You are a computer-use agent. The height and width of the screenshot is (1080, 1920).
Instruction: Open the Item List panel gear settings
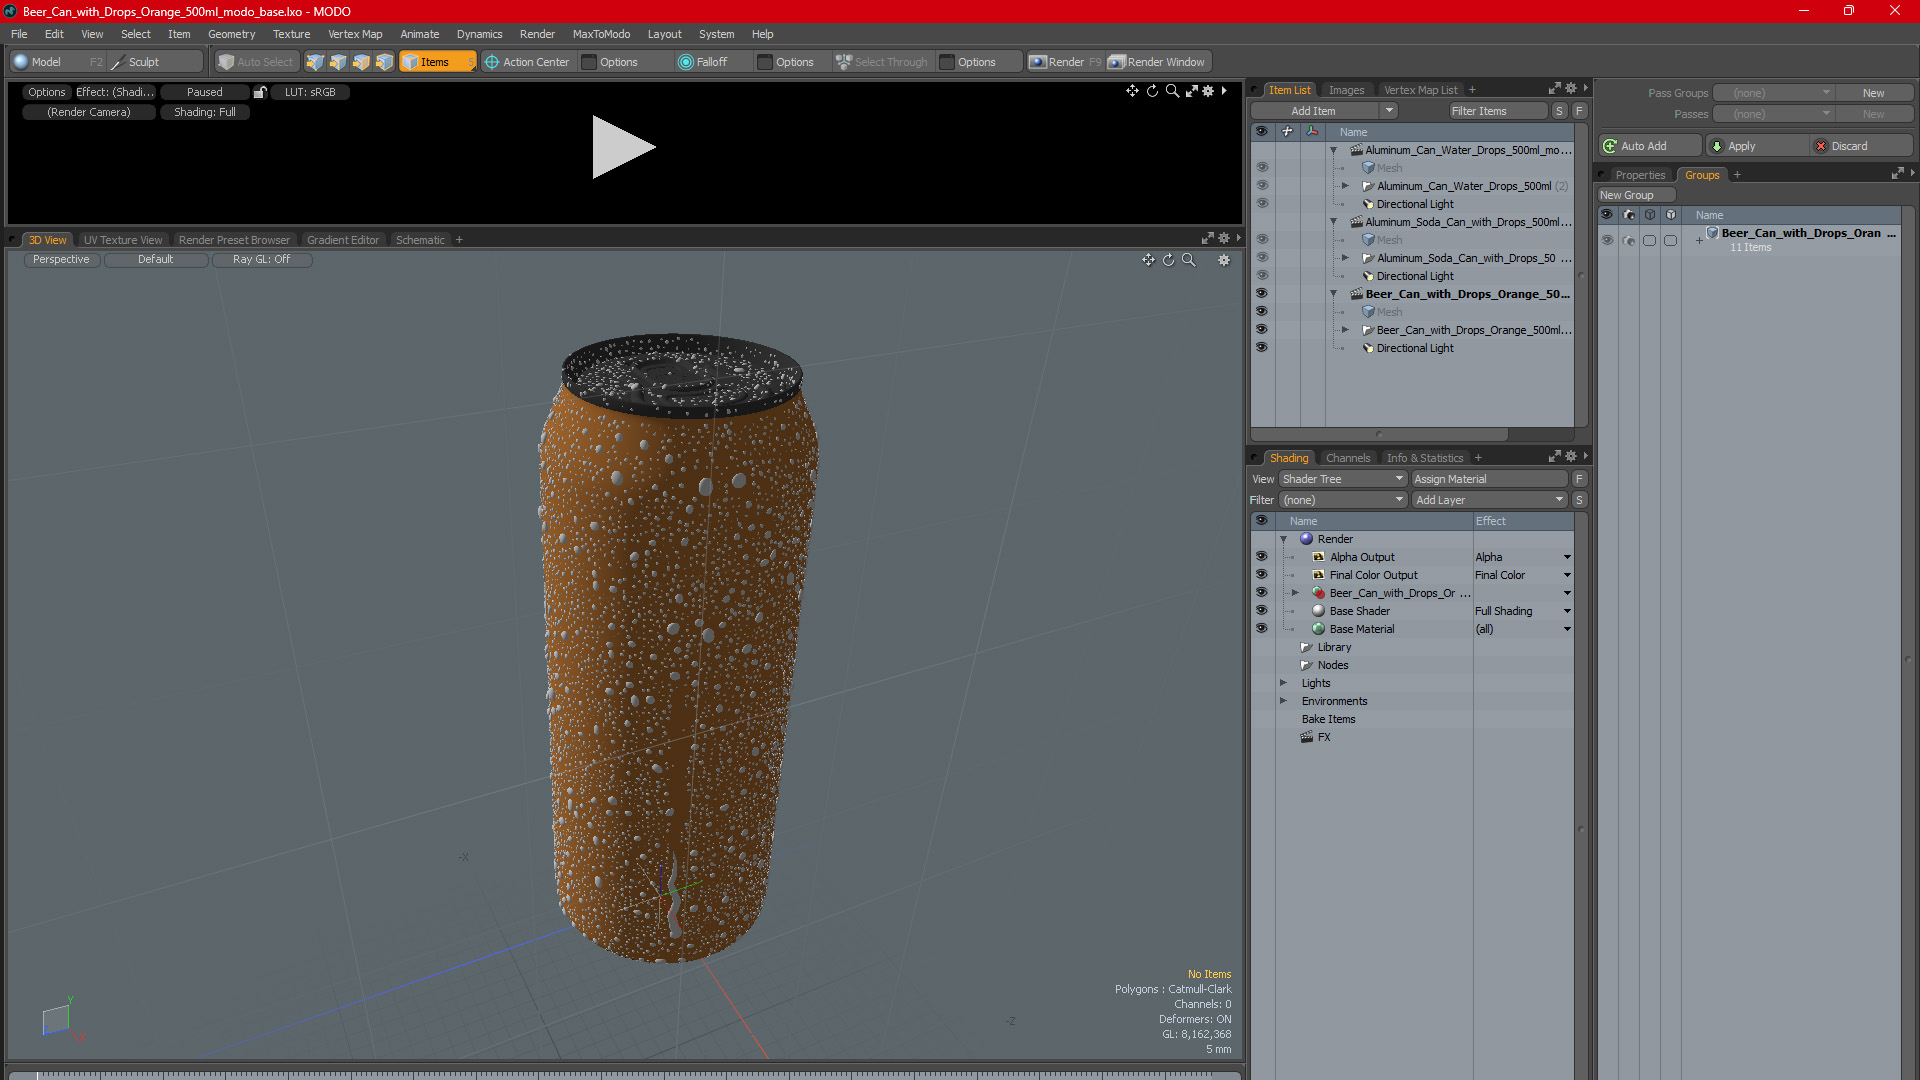[1571, 89]
